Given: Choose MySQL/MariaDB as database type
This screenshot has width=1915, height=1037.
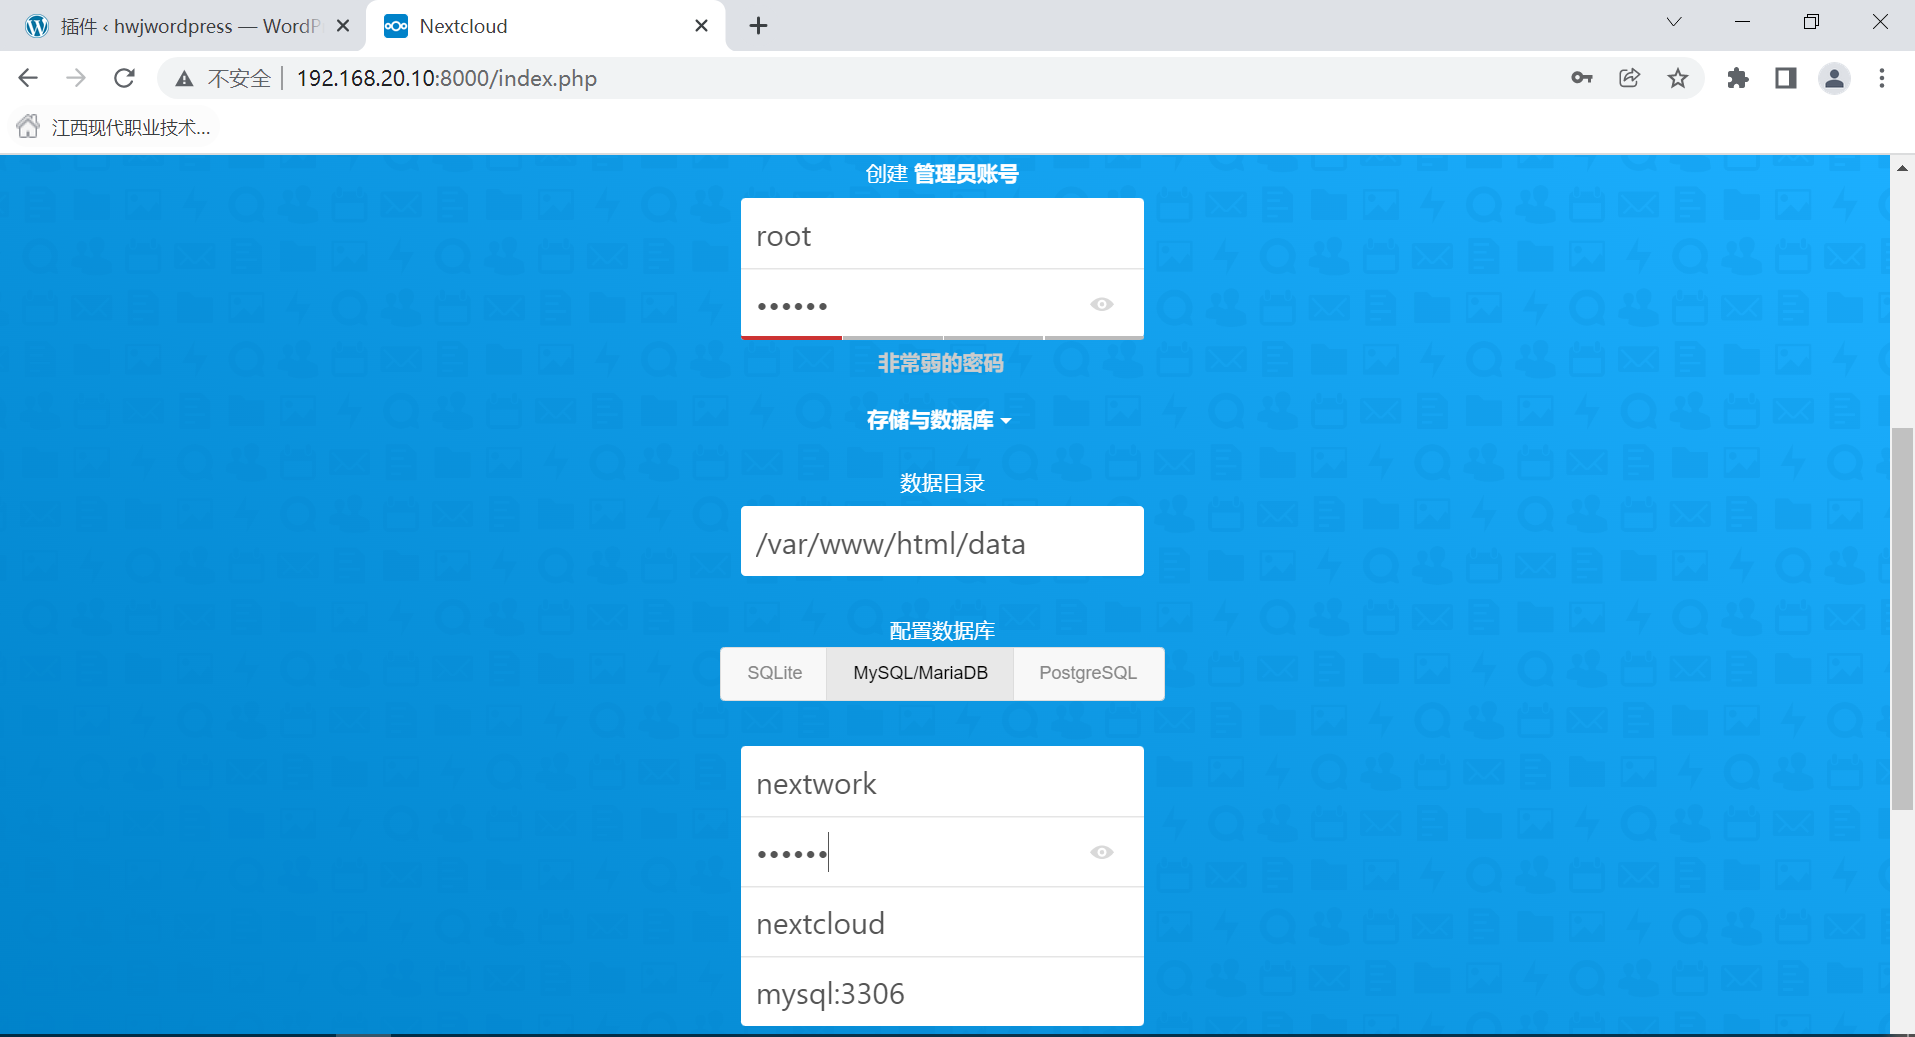Looking at the screenshot, I should pos(920,673).
